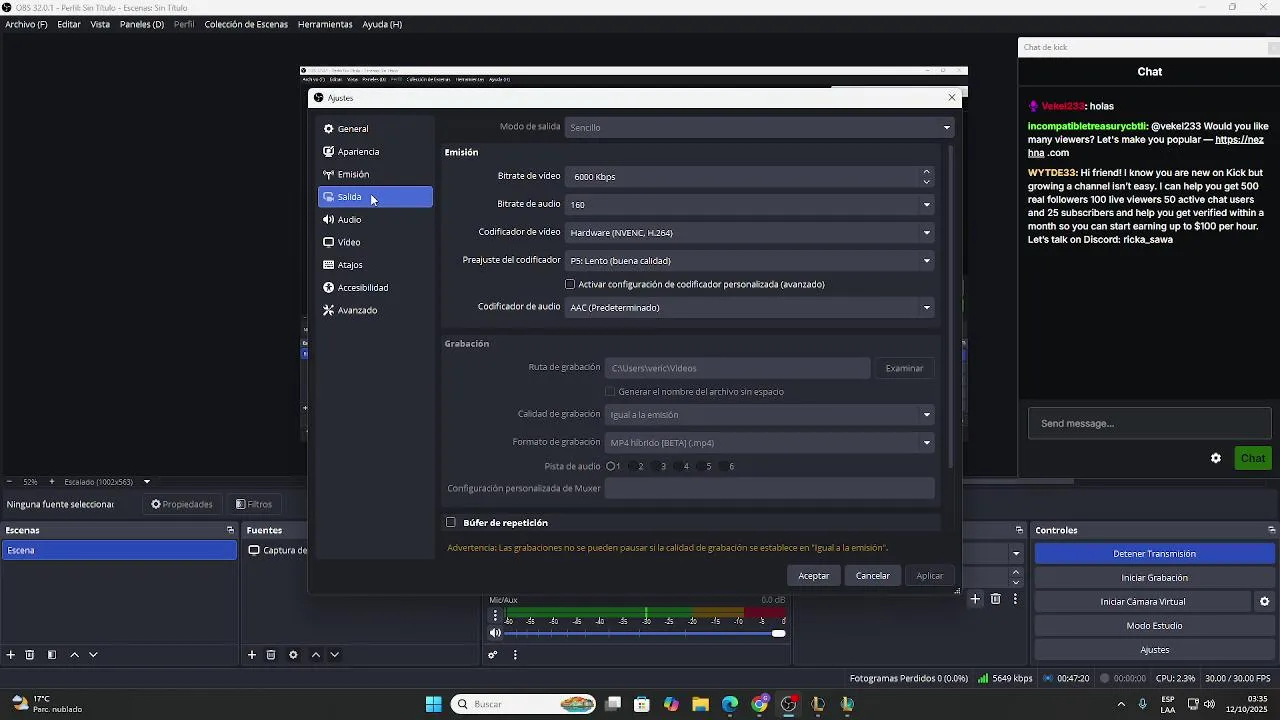Image resolution: width=1280 pixels, height=720 pixels.
Task: Select audio track 5 option
Action: (x=705, y=466)
